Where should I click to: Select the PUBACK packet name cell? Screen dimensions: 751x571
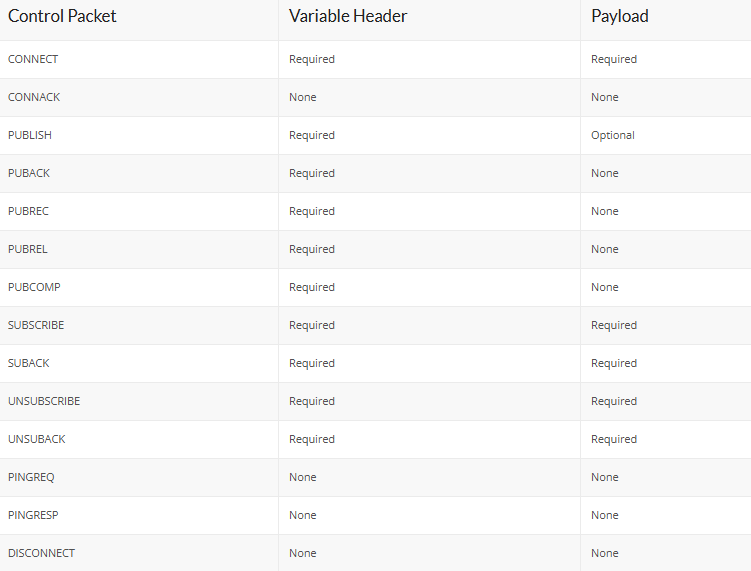tap(29, 173)
